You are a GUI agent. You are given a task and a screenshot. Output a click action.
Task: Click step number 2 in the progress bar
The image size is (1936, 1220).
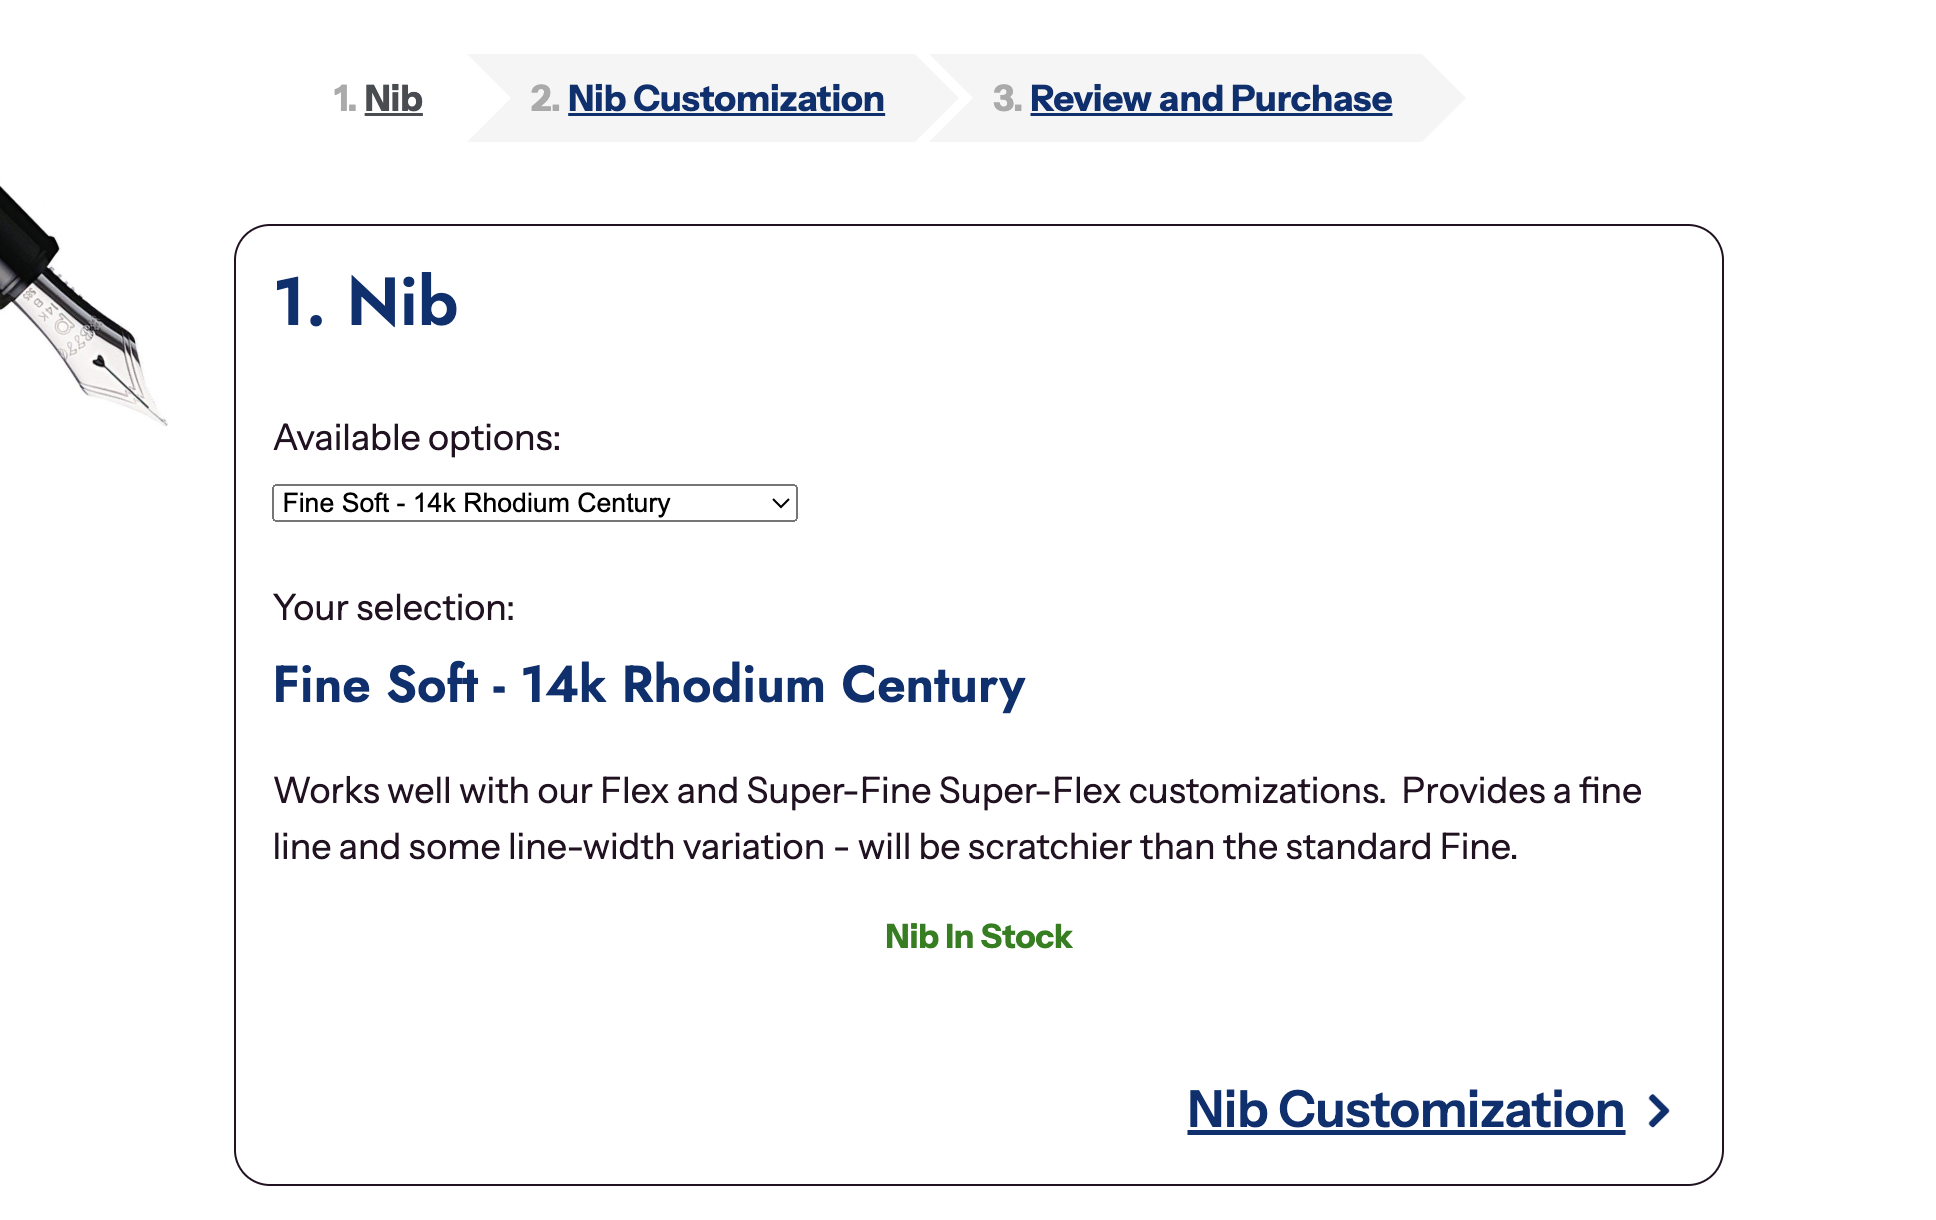tap(543, 99)
